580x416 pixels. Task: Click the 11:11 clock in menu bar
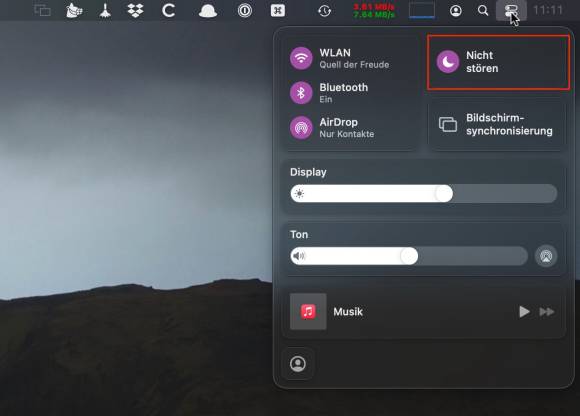(x=548, y=10)
